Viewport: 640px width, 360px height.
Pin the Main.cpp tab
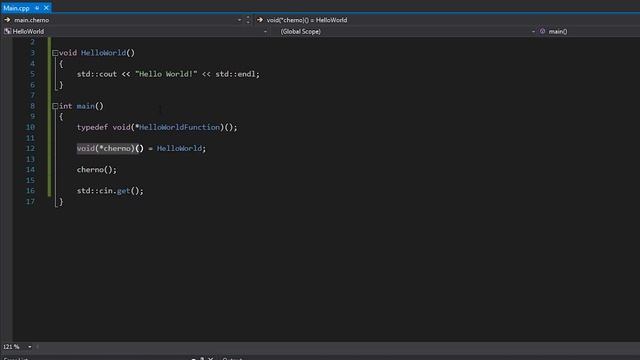(37, 8)
